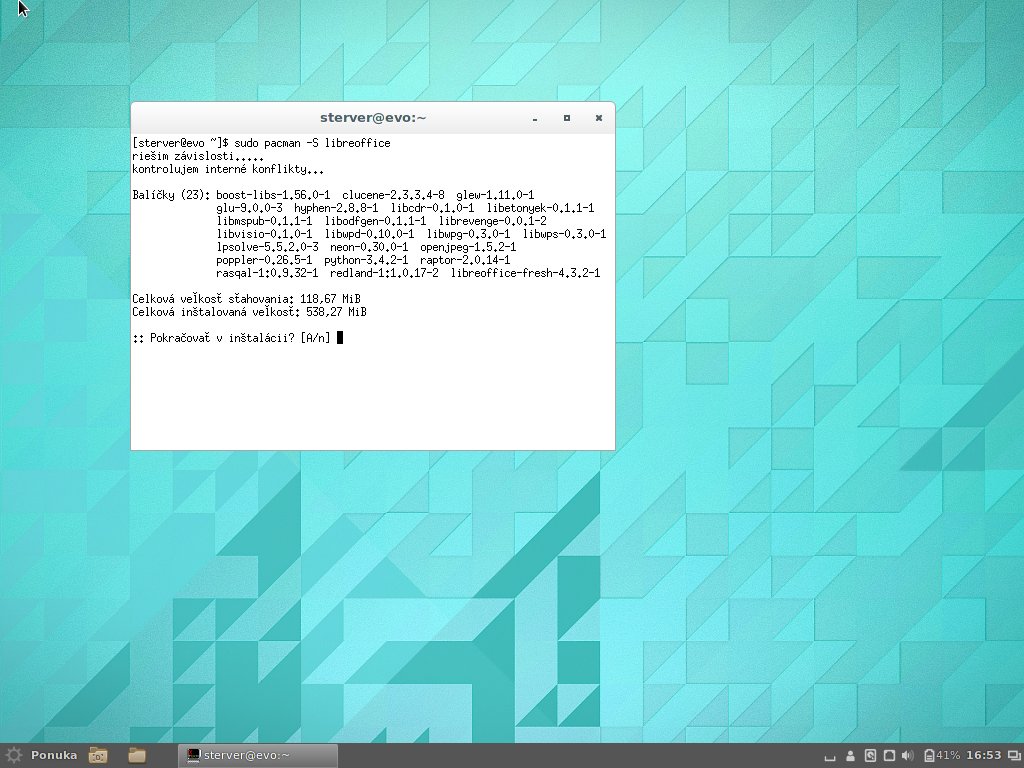Click the show desktop windows icon

tap(1013, 755)
